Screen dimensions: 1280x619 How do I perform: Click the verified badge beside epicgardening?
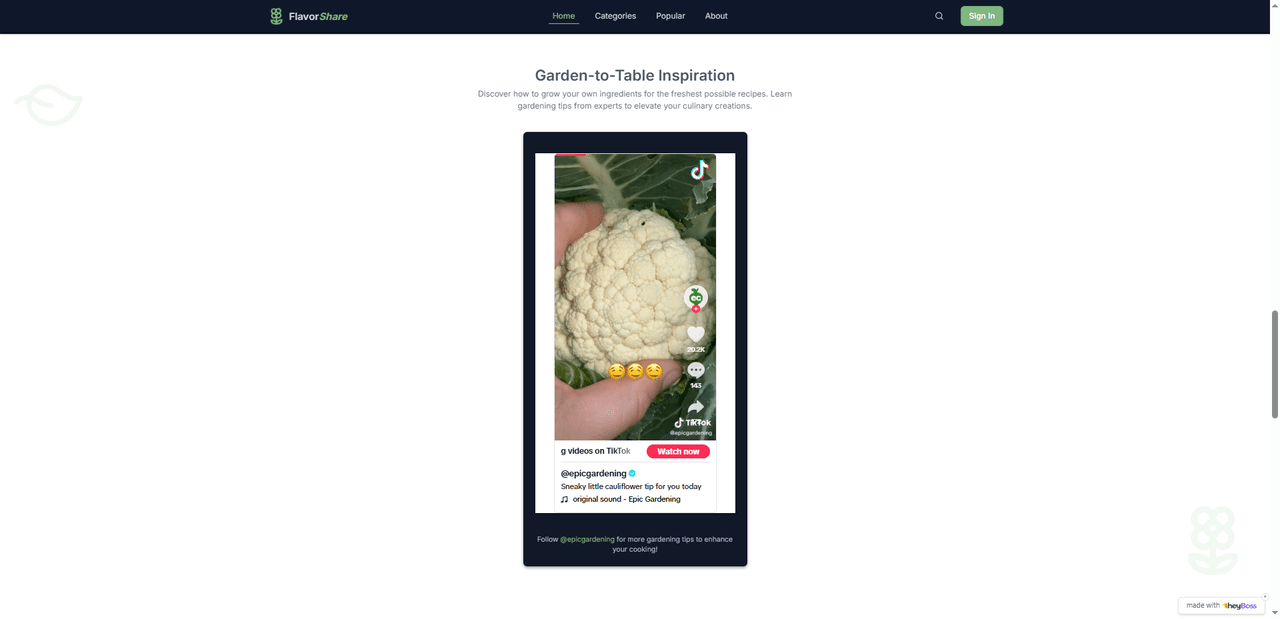(x=632, y=473)
